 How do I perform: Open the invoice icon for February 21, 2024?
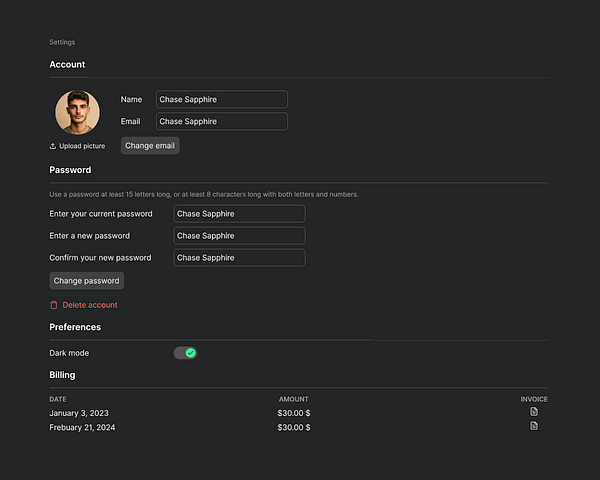pyautogui.click(x=534, y=426)
